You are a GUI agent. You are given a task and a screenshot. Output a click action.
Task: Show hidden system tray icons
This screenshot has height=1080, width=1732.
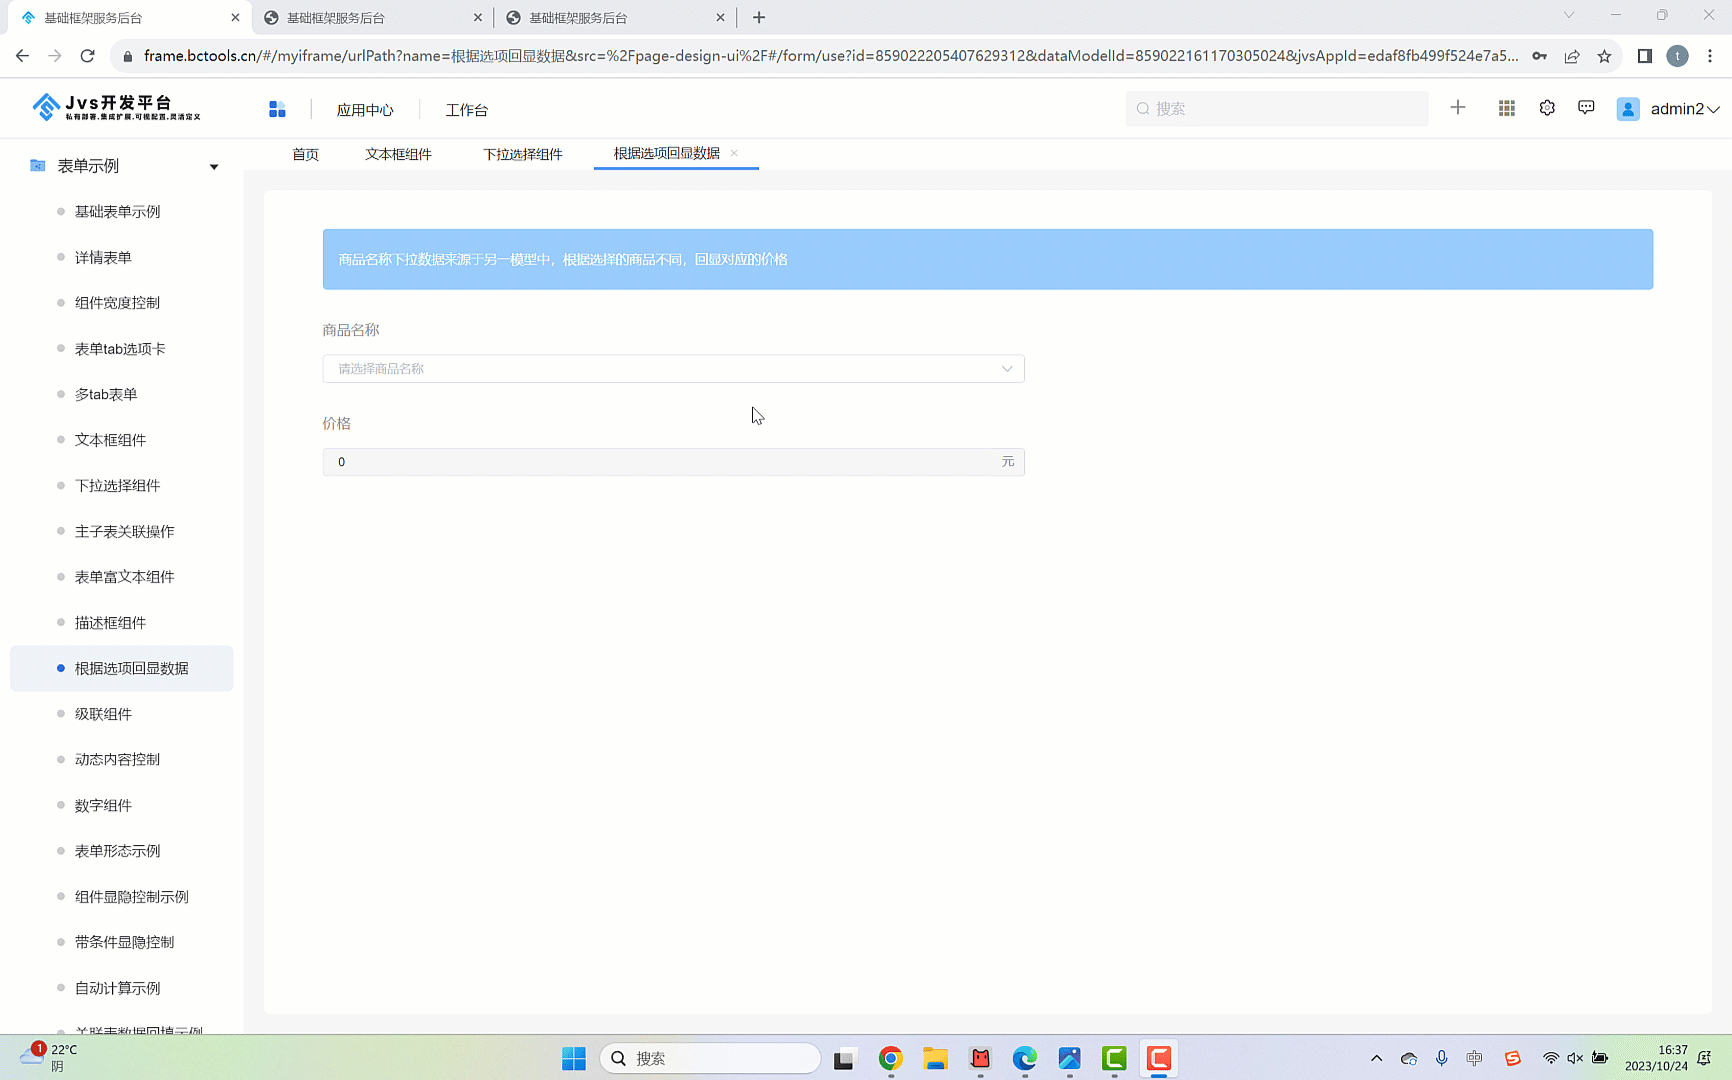[x=1376, y=1058]
